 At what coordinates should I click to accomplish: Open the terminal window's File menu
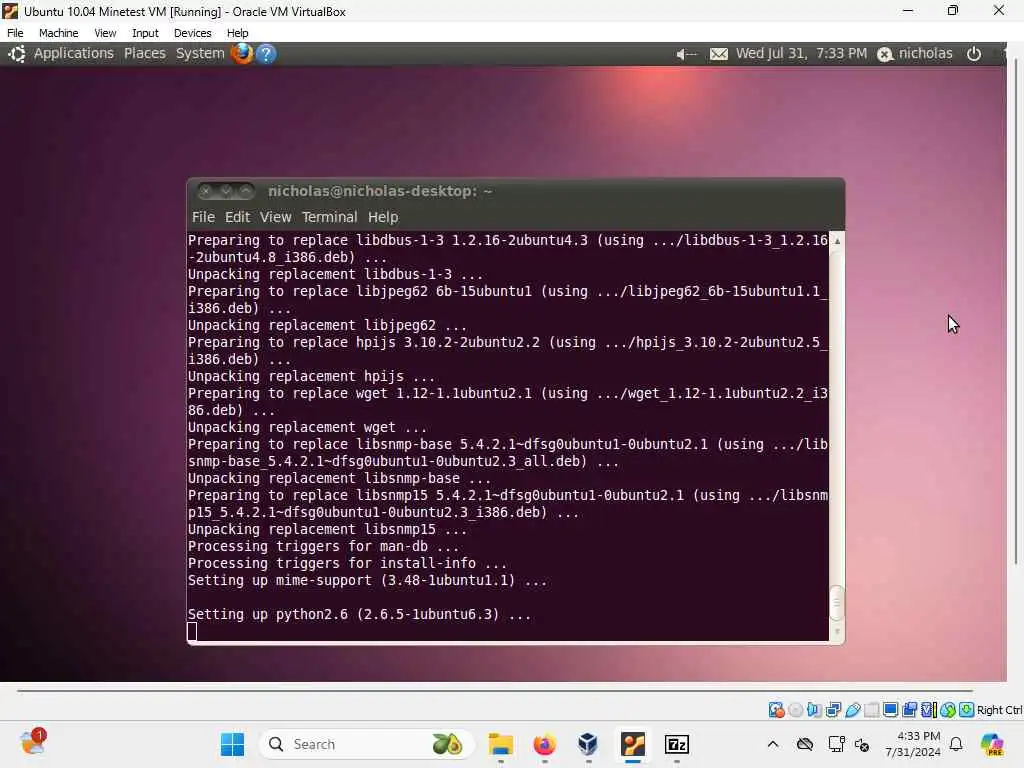pos(203,217)
